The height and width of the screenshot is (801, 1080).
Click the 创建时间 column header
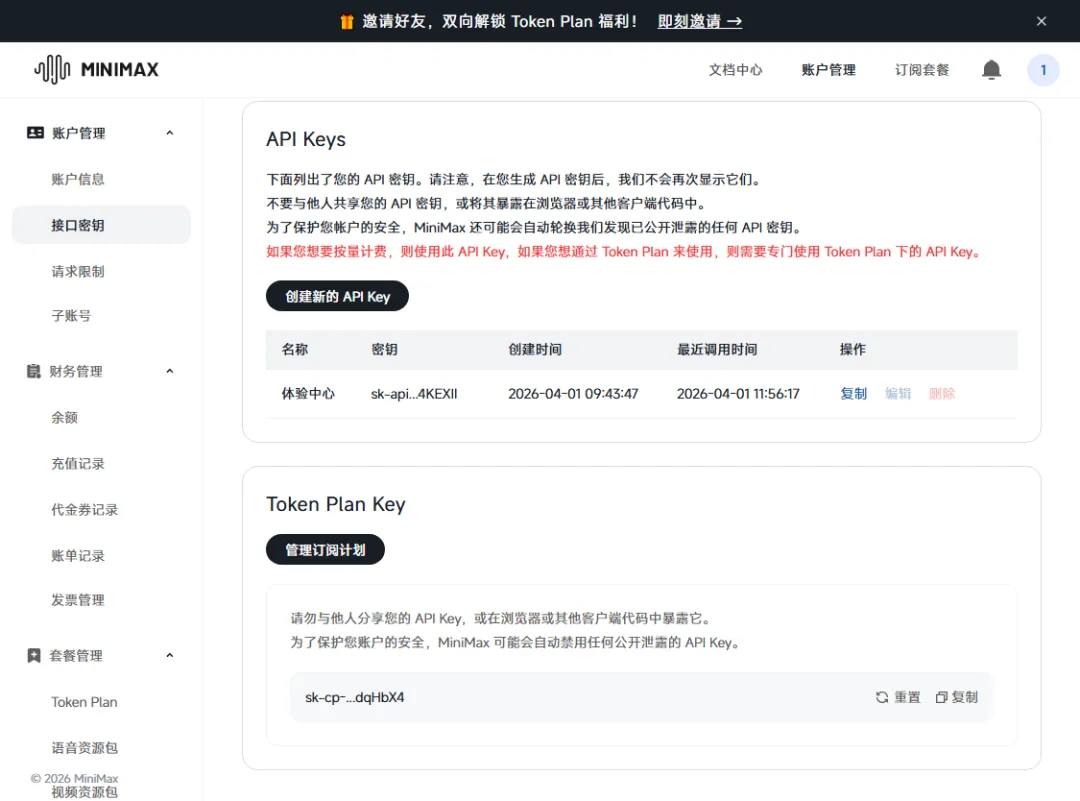[535, 349]
